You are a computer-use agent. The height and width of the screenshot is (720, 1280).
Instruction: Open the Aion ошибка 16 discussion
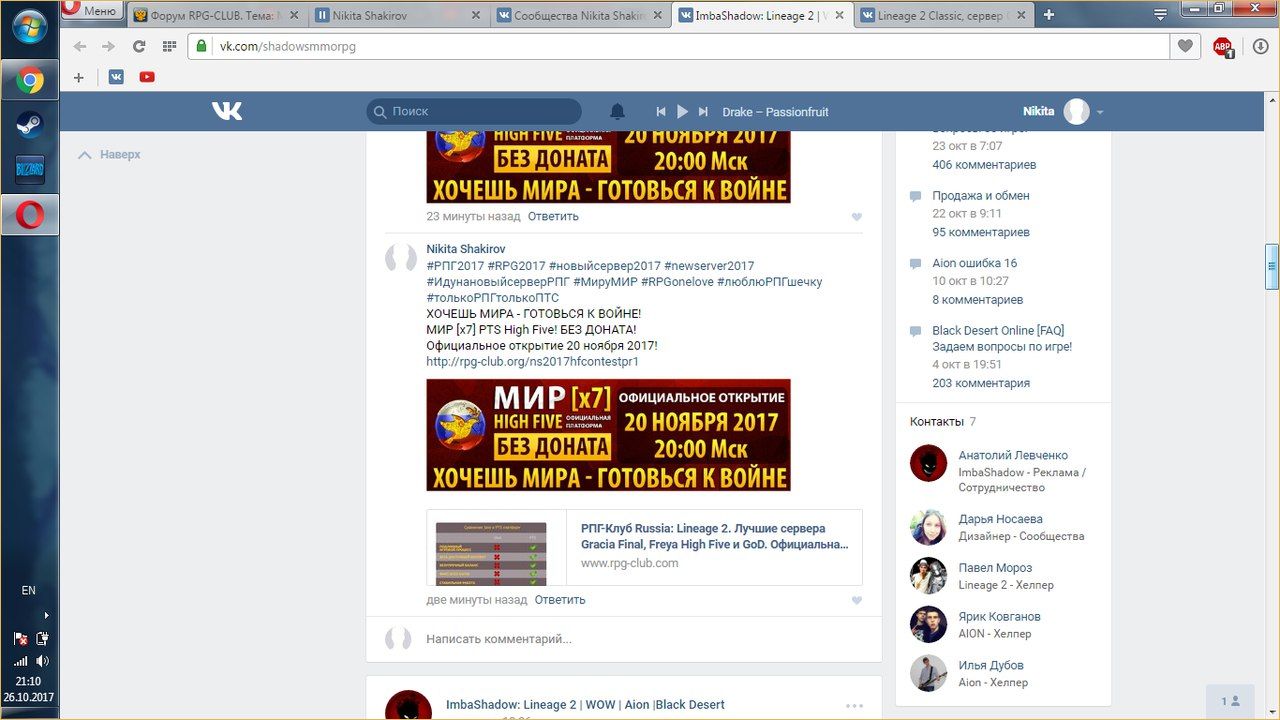[x=975, y=263]
